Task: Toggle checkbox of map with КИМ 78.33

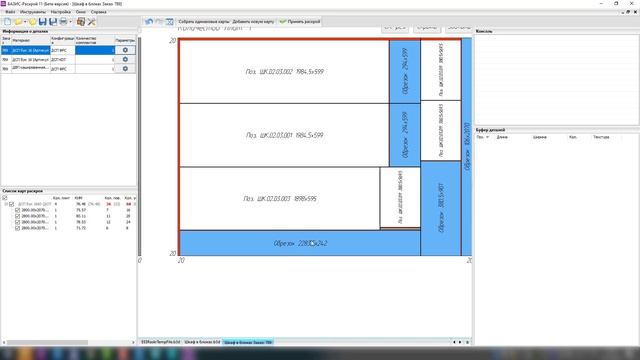Action: 18,222
